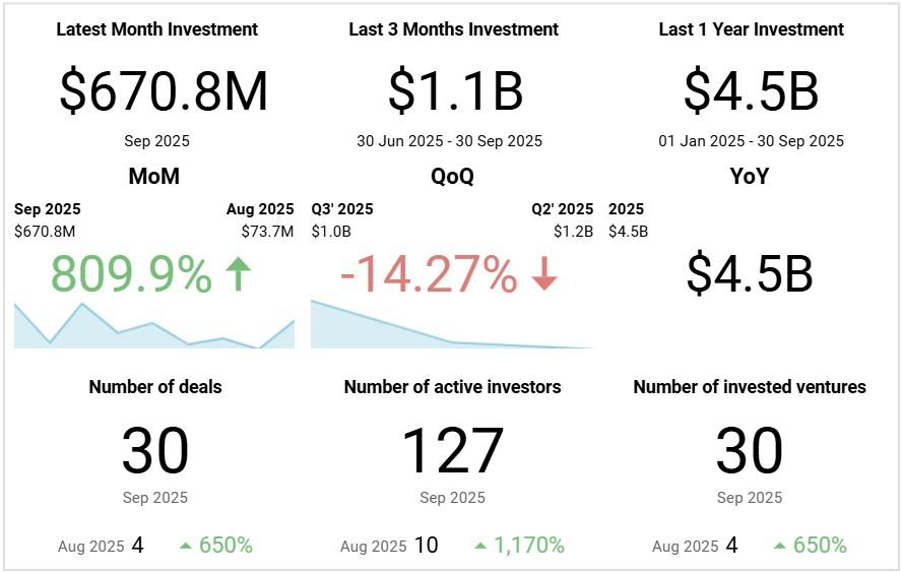The width and height of the screenshot is (902, 572).
Task: Click green triangle beside 1,170%
Action: [480, 545]
